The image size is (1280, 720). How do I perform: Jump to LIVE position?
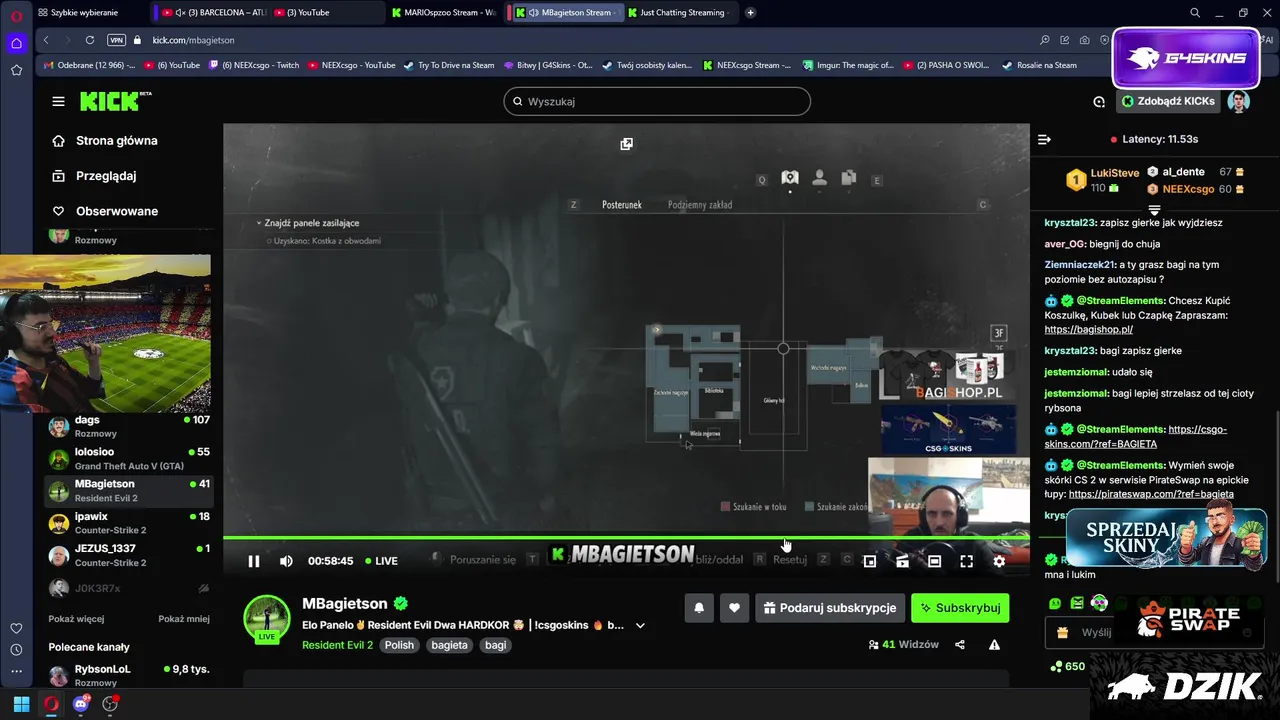[381, 561]
